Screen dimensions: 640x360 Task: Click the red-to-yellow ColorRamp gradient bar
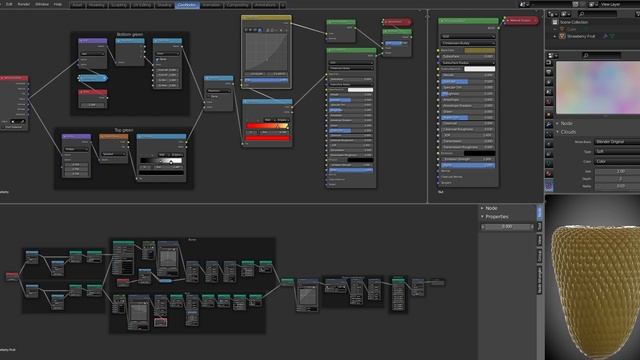[x=267, y=126]
